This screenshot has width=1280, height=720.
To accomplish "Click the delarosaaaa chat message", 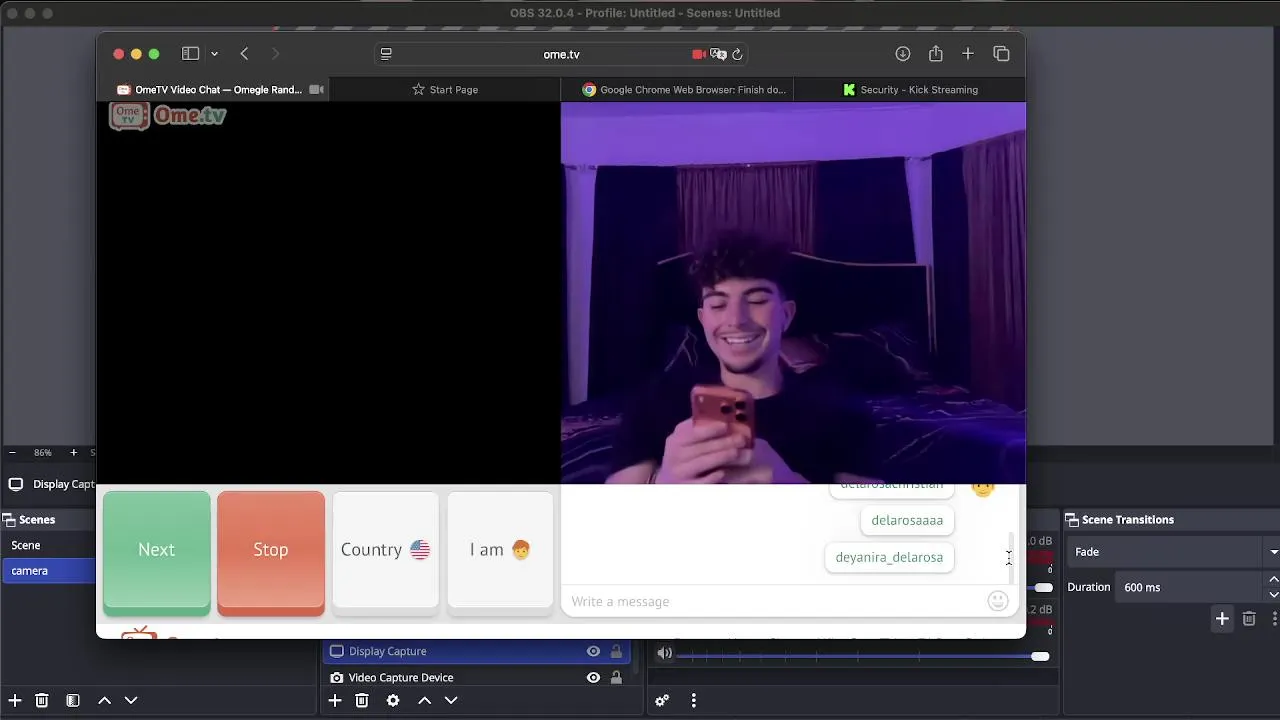I will pos(907,520).
